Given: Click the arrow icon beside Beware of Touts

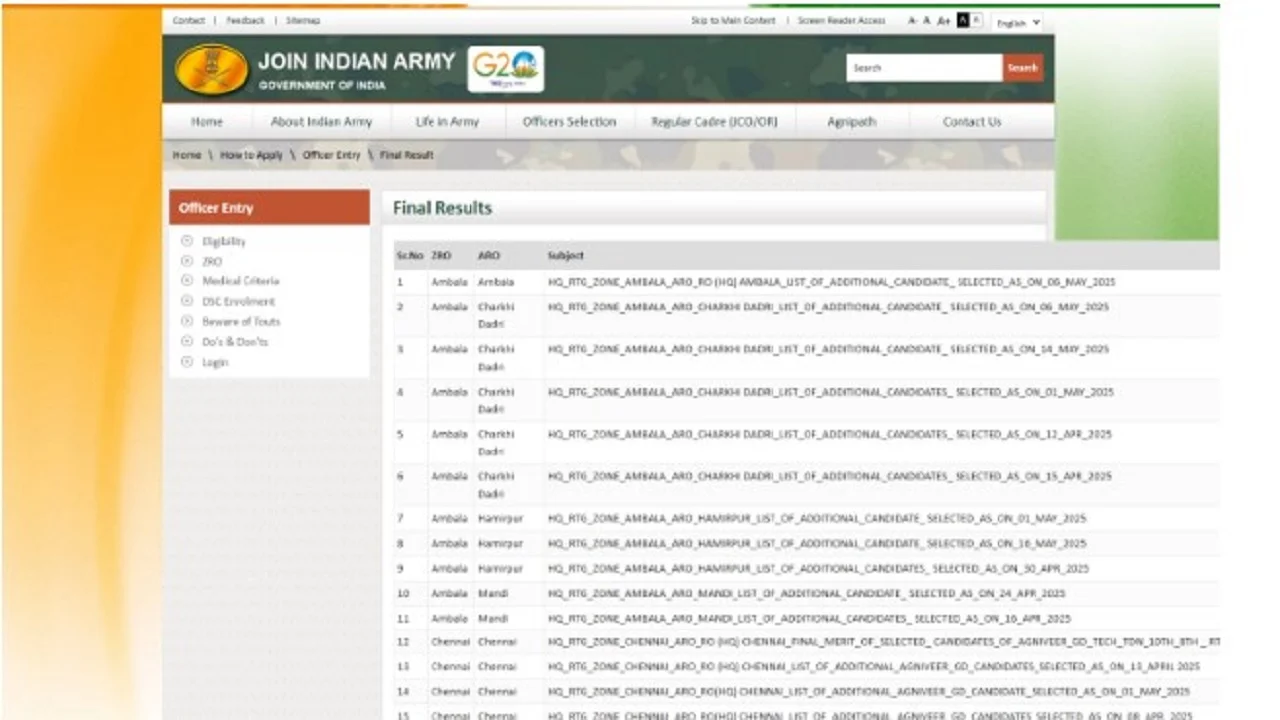Looking at the screenshot, I should (186, 321).
